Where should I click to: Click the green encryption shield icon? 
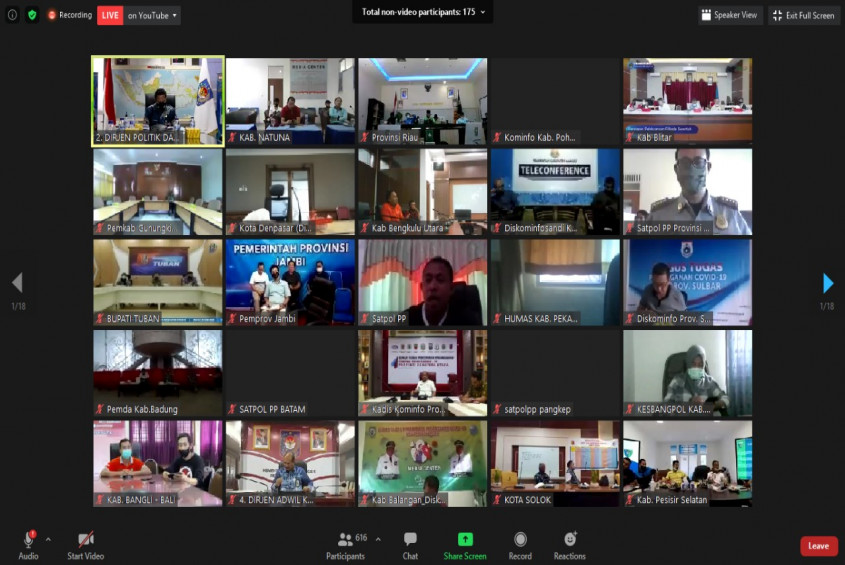pyautogui.click(x=32, y=15)
